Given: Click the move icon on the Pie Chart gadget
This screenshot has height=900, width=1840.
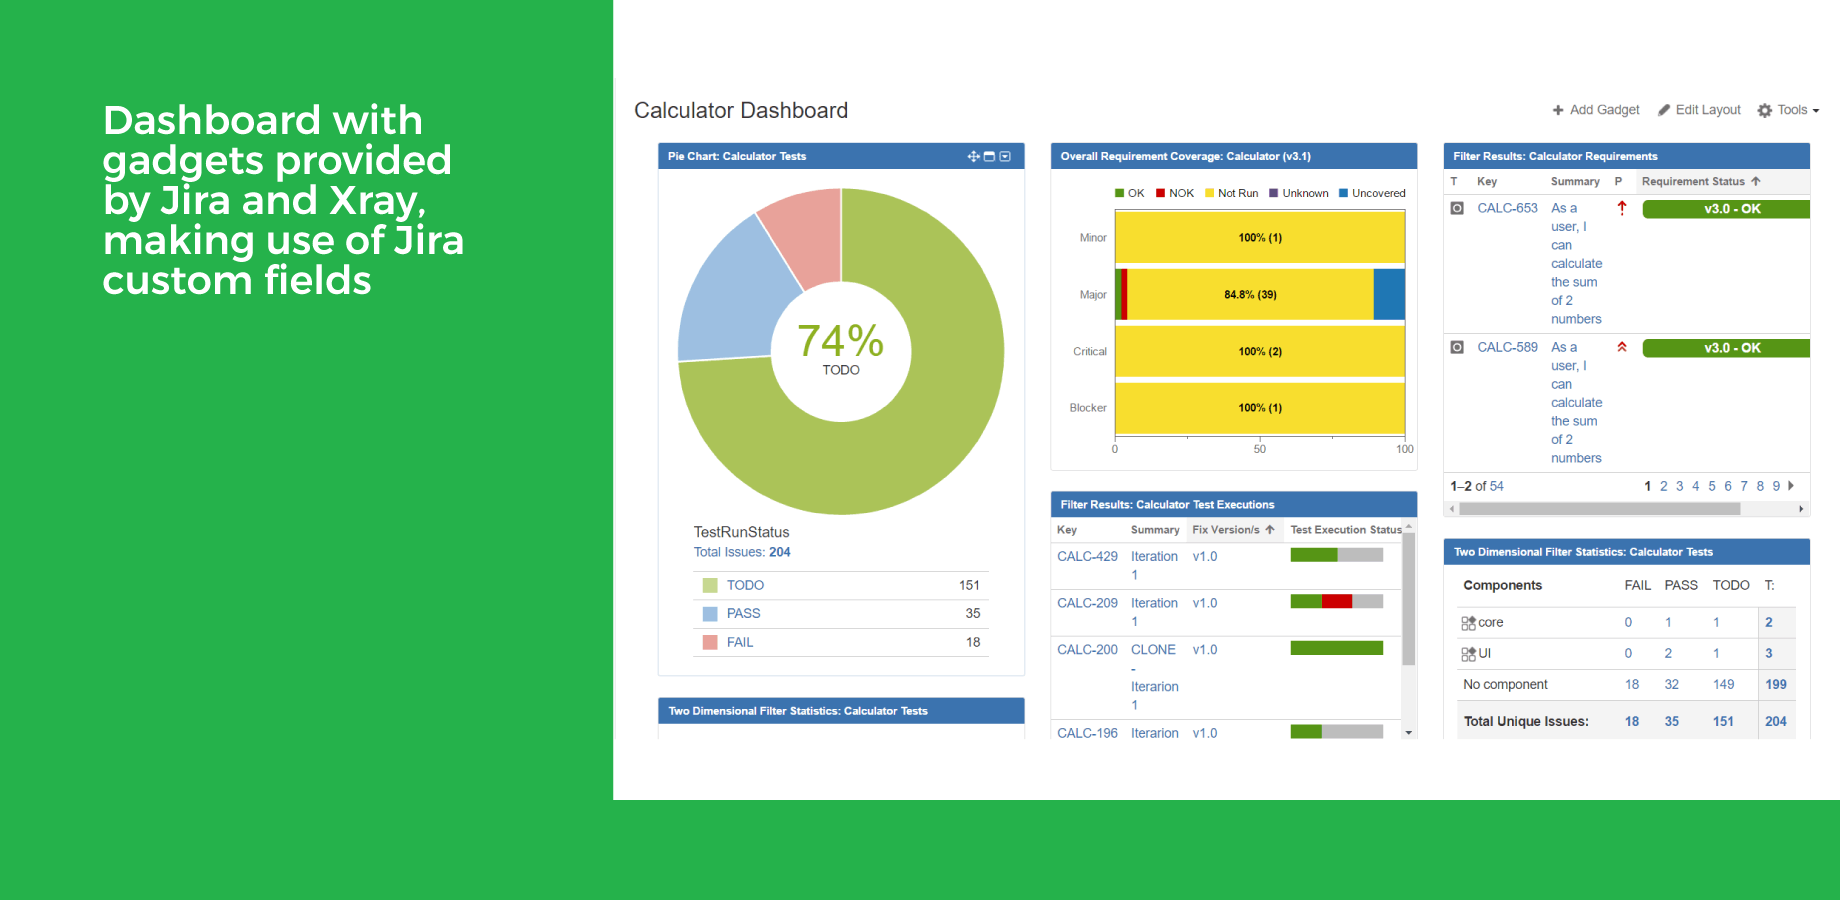Looking at the screenshot, I should [973, 156].
